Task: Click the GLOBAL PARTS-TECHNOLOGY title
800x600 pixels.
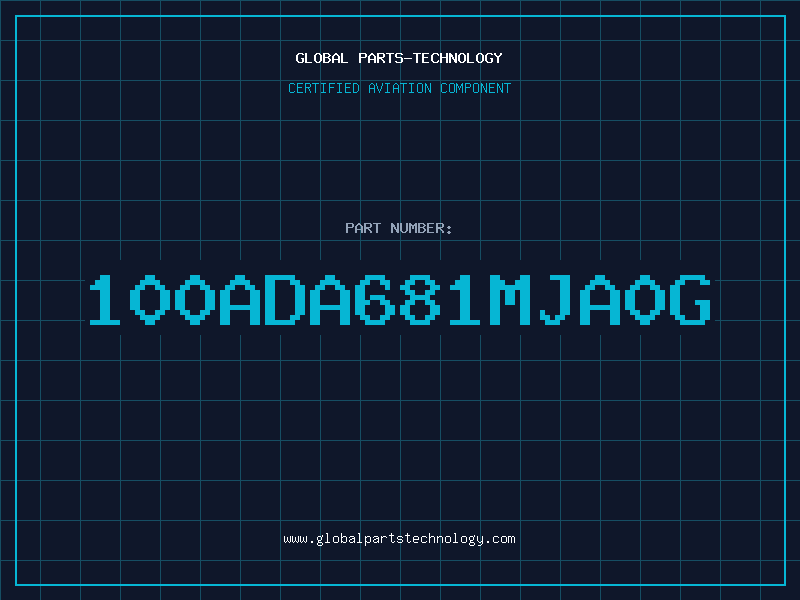Action: click(399, 58)
